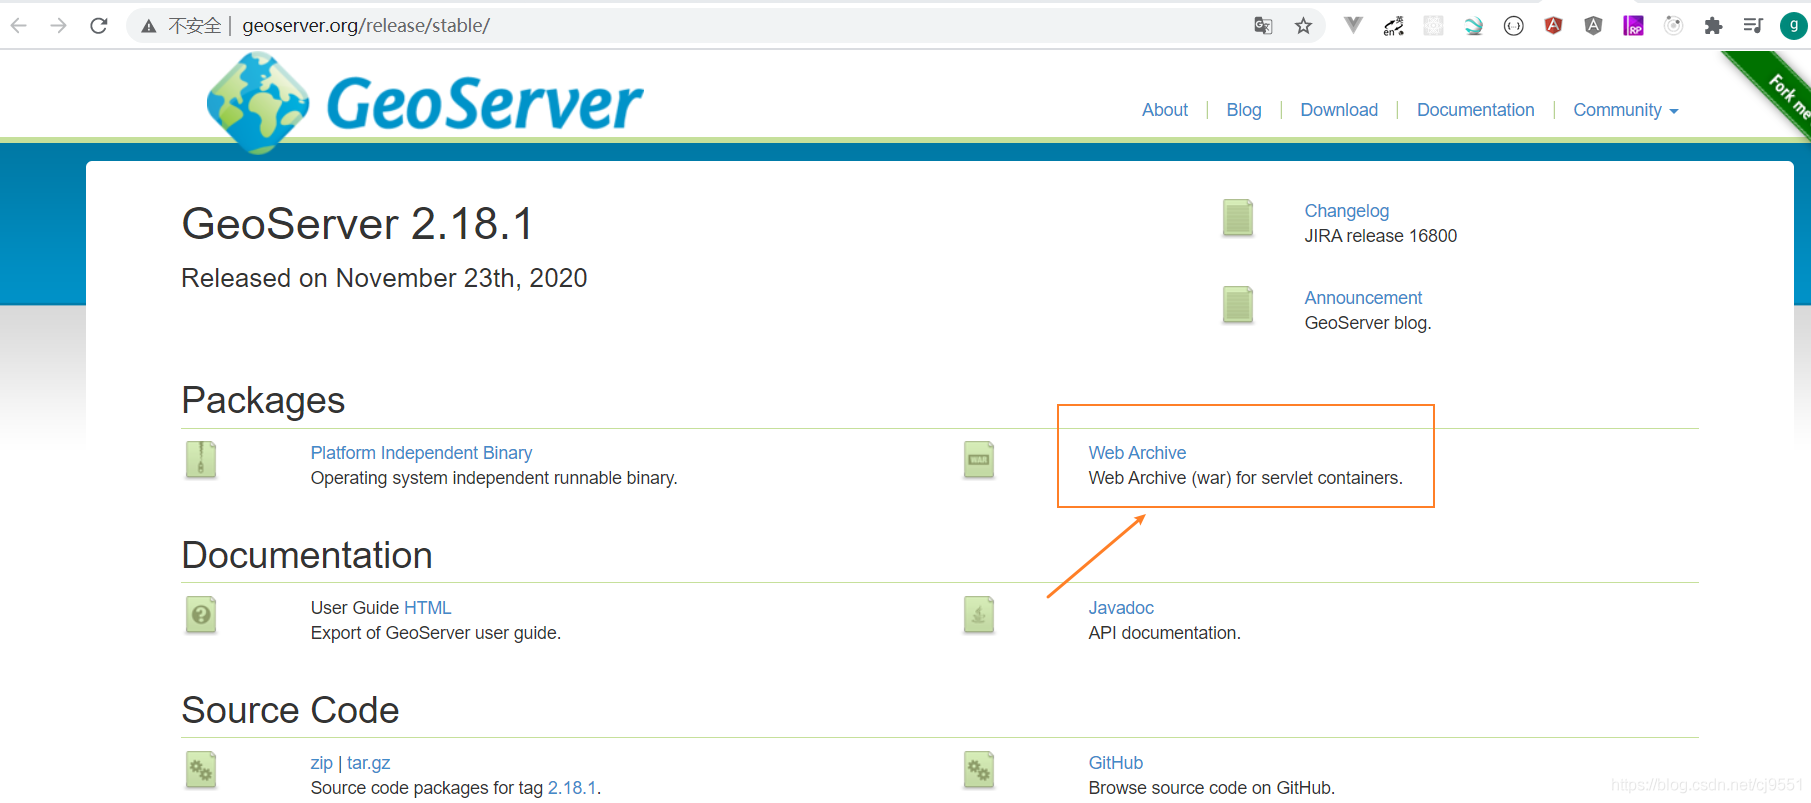Download the Web Archive package
1811x803 pixels.
pyautogui.click(x=1137, y=453)
